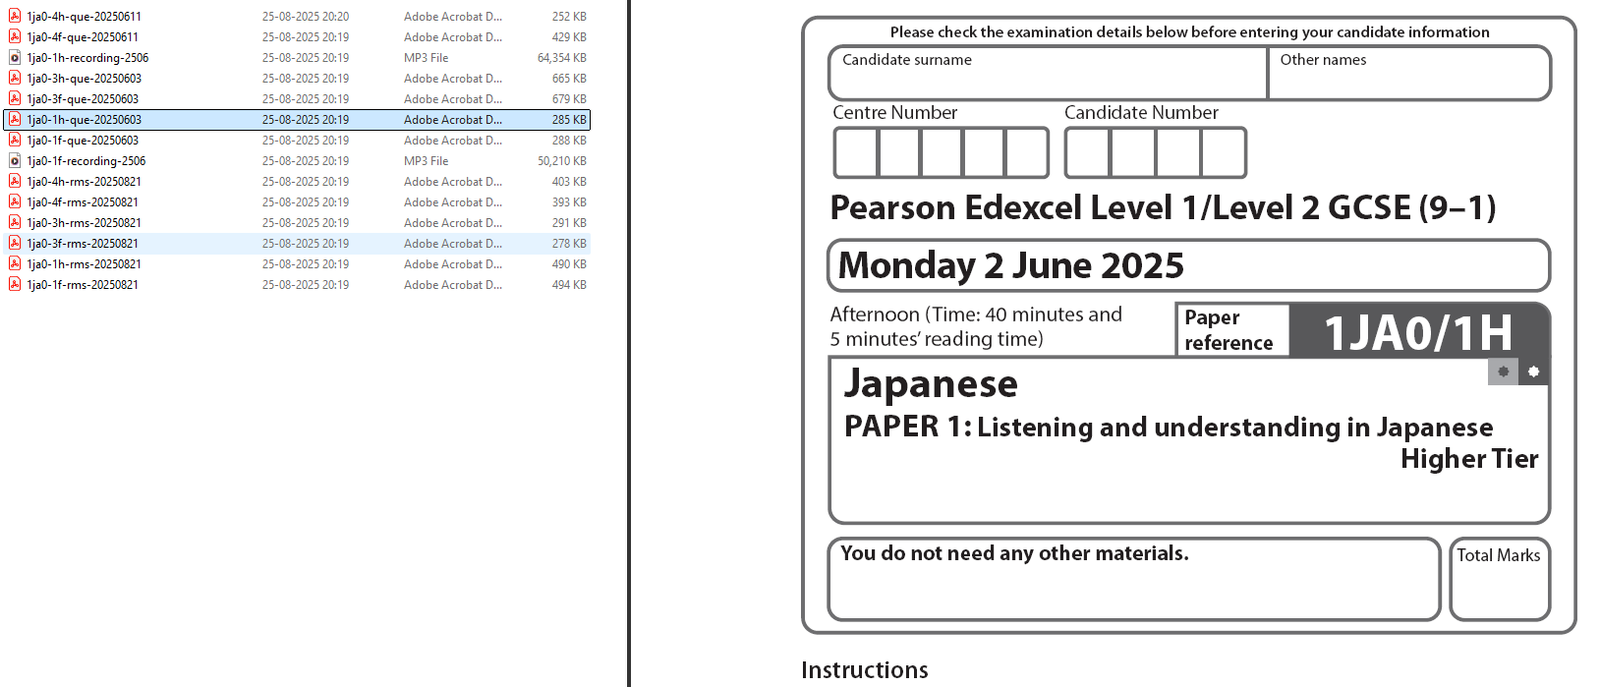Screen dimensions: 1600x687
Task: Click the Monday 2 June 2025 date text
Action: click(x=1011, y=266)
